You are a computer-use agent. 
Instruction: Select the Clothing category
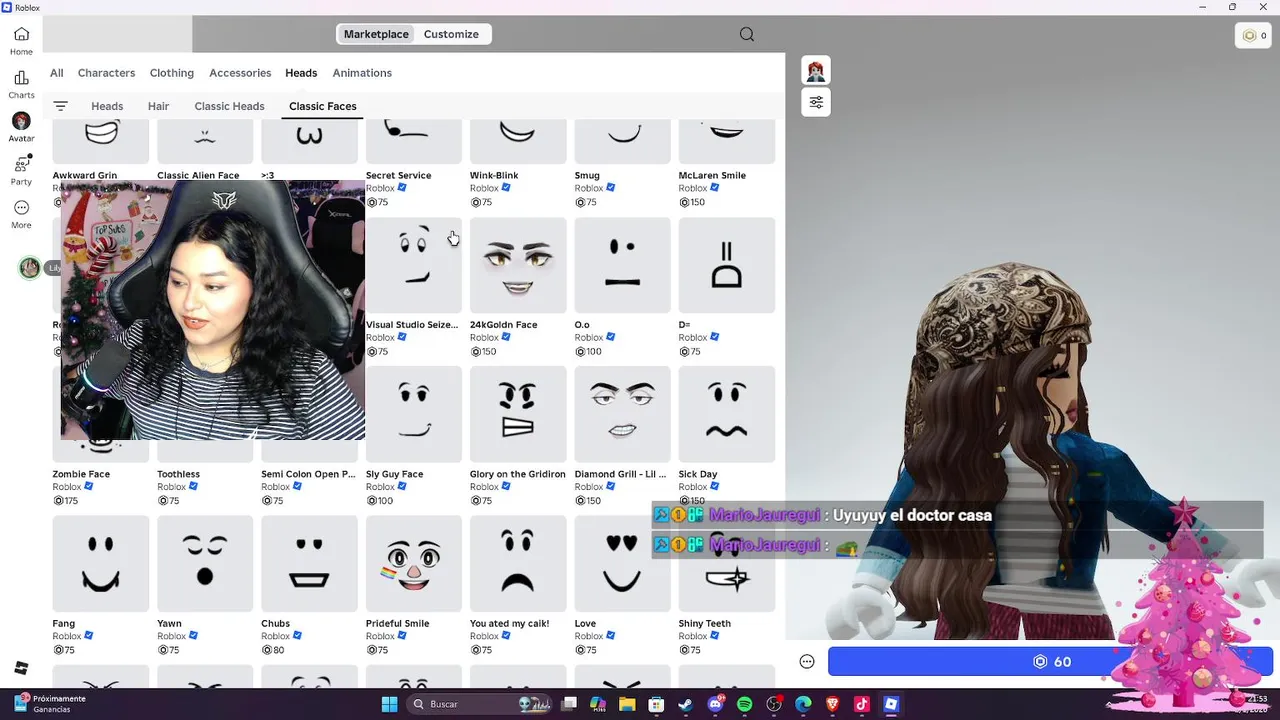172,73
